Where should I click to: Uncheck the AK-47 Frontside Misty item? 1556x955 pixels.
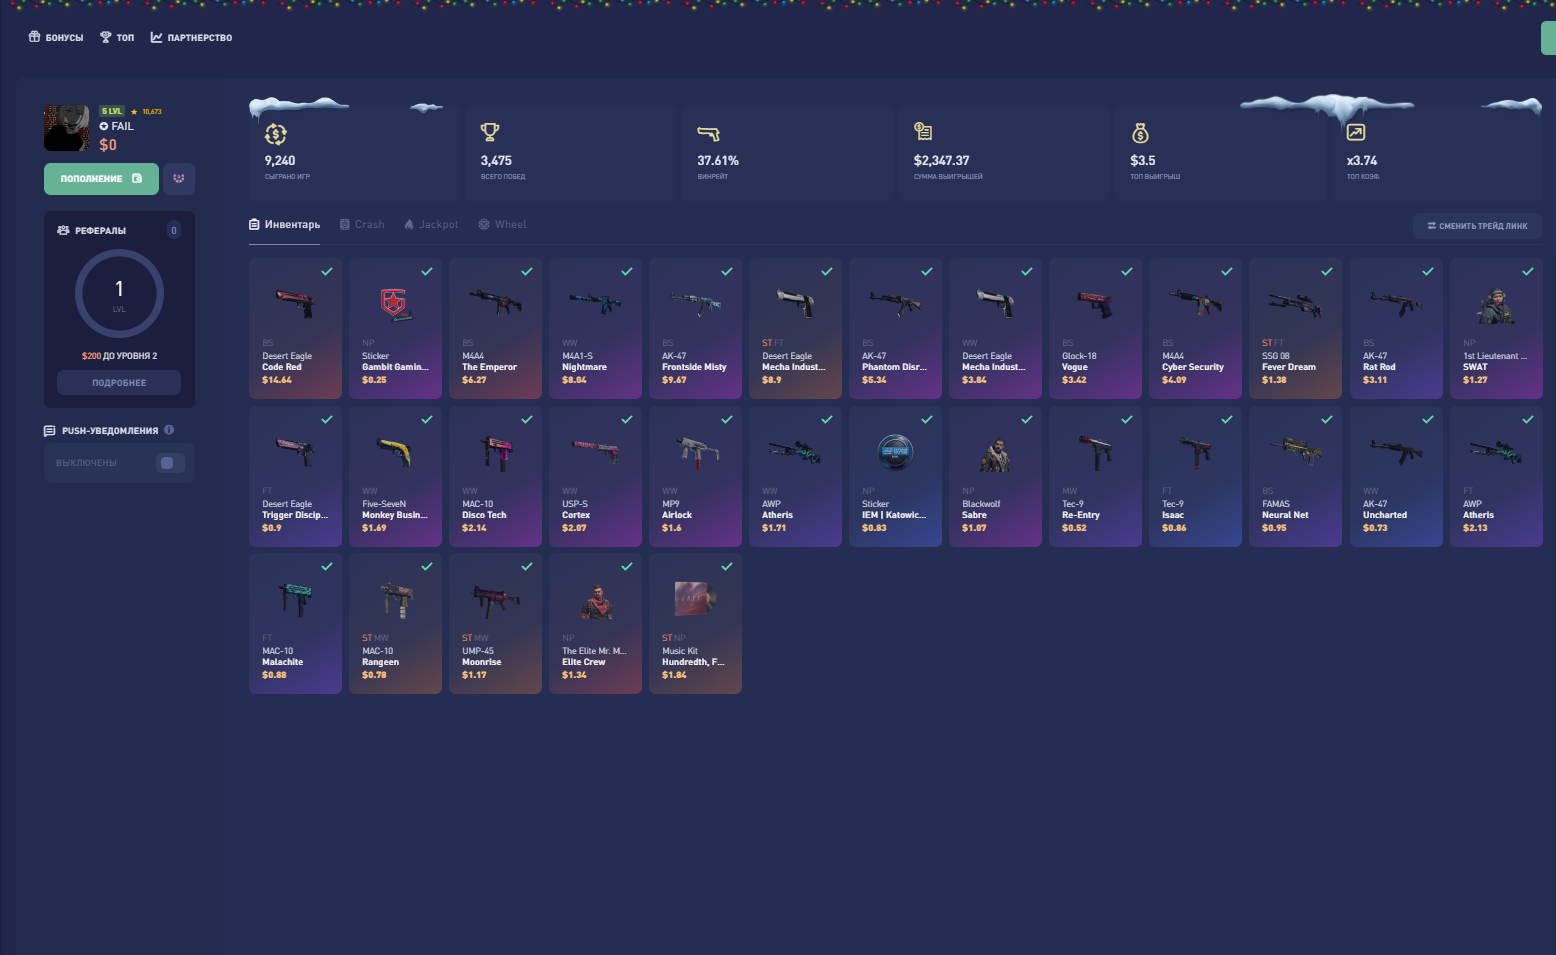tap(727, 271)
